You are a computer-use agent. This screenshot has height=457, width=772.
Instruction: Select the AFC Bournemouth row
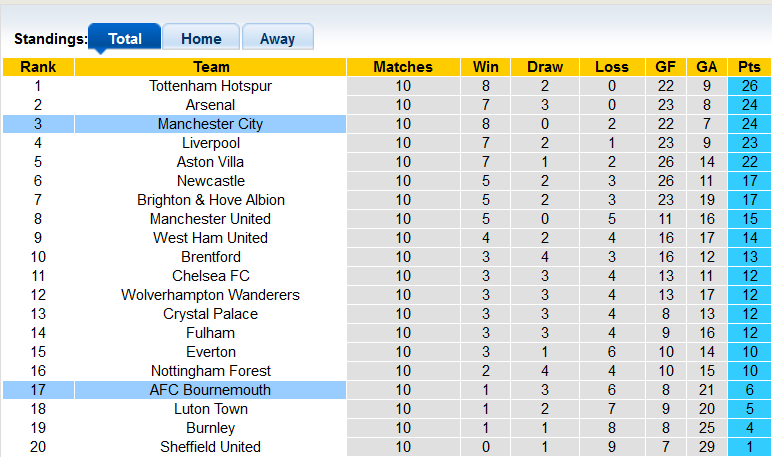[211, 390]
